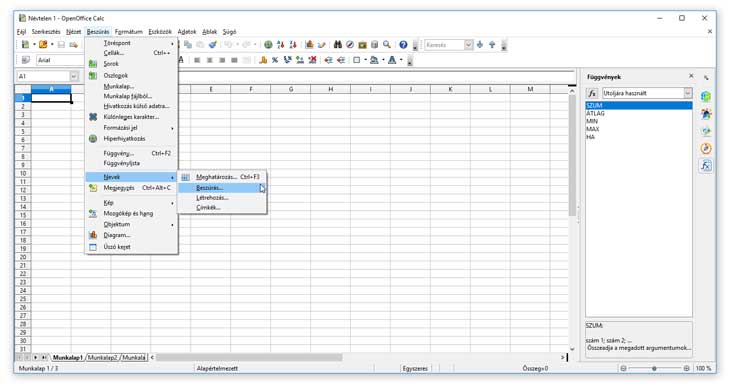This screenshot has width=730, height=387.
Task: Open the Font Color dropdown arrow
Action: [401, 60]
